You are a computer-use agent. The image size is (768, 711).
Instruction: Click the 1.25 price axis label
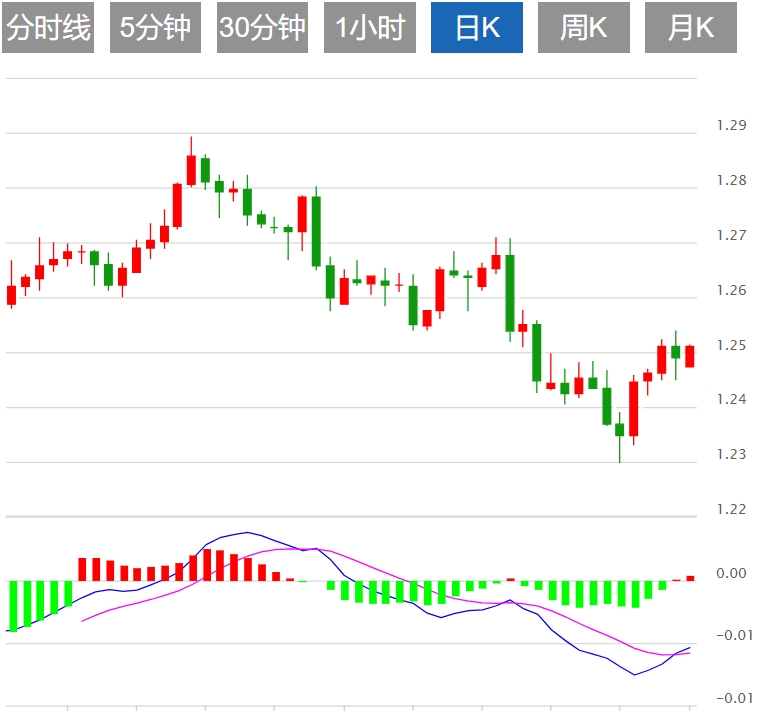tap(731, 345)
